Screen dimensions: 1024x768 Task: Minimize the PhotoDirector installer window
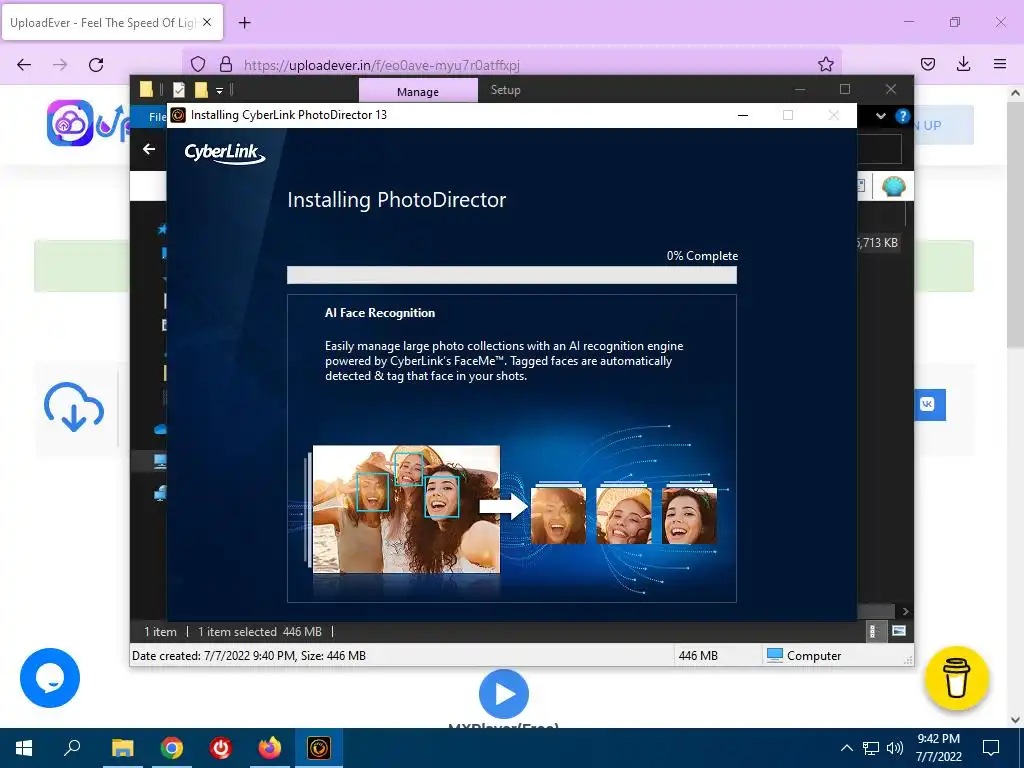pyautogui.click(x=743, y=115)
